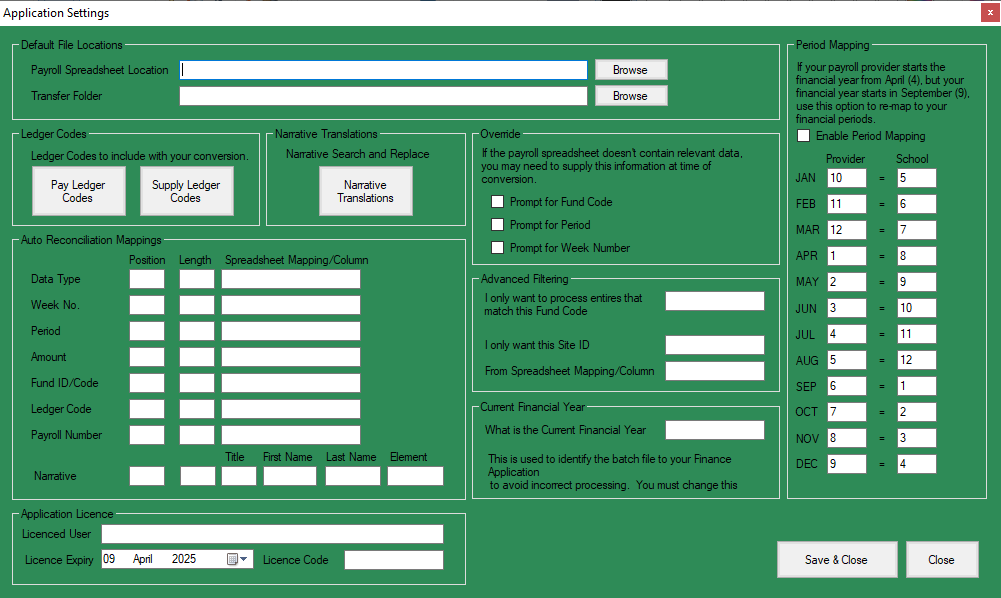Browse for the Payroll Spreadsheet Location
Viewport: 1001px width, 598px height.
click(630, 70)
